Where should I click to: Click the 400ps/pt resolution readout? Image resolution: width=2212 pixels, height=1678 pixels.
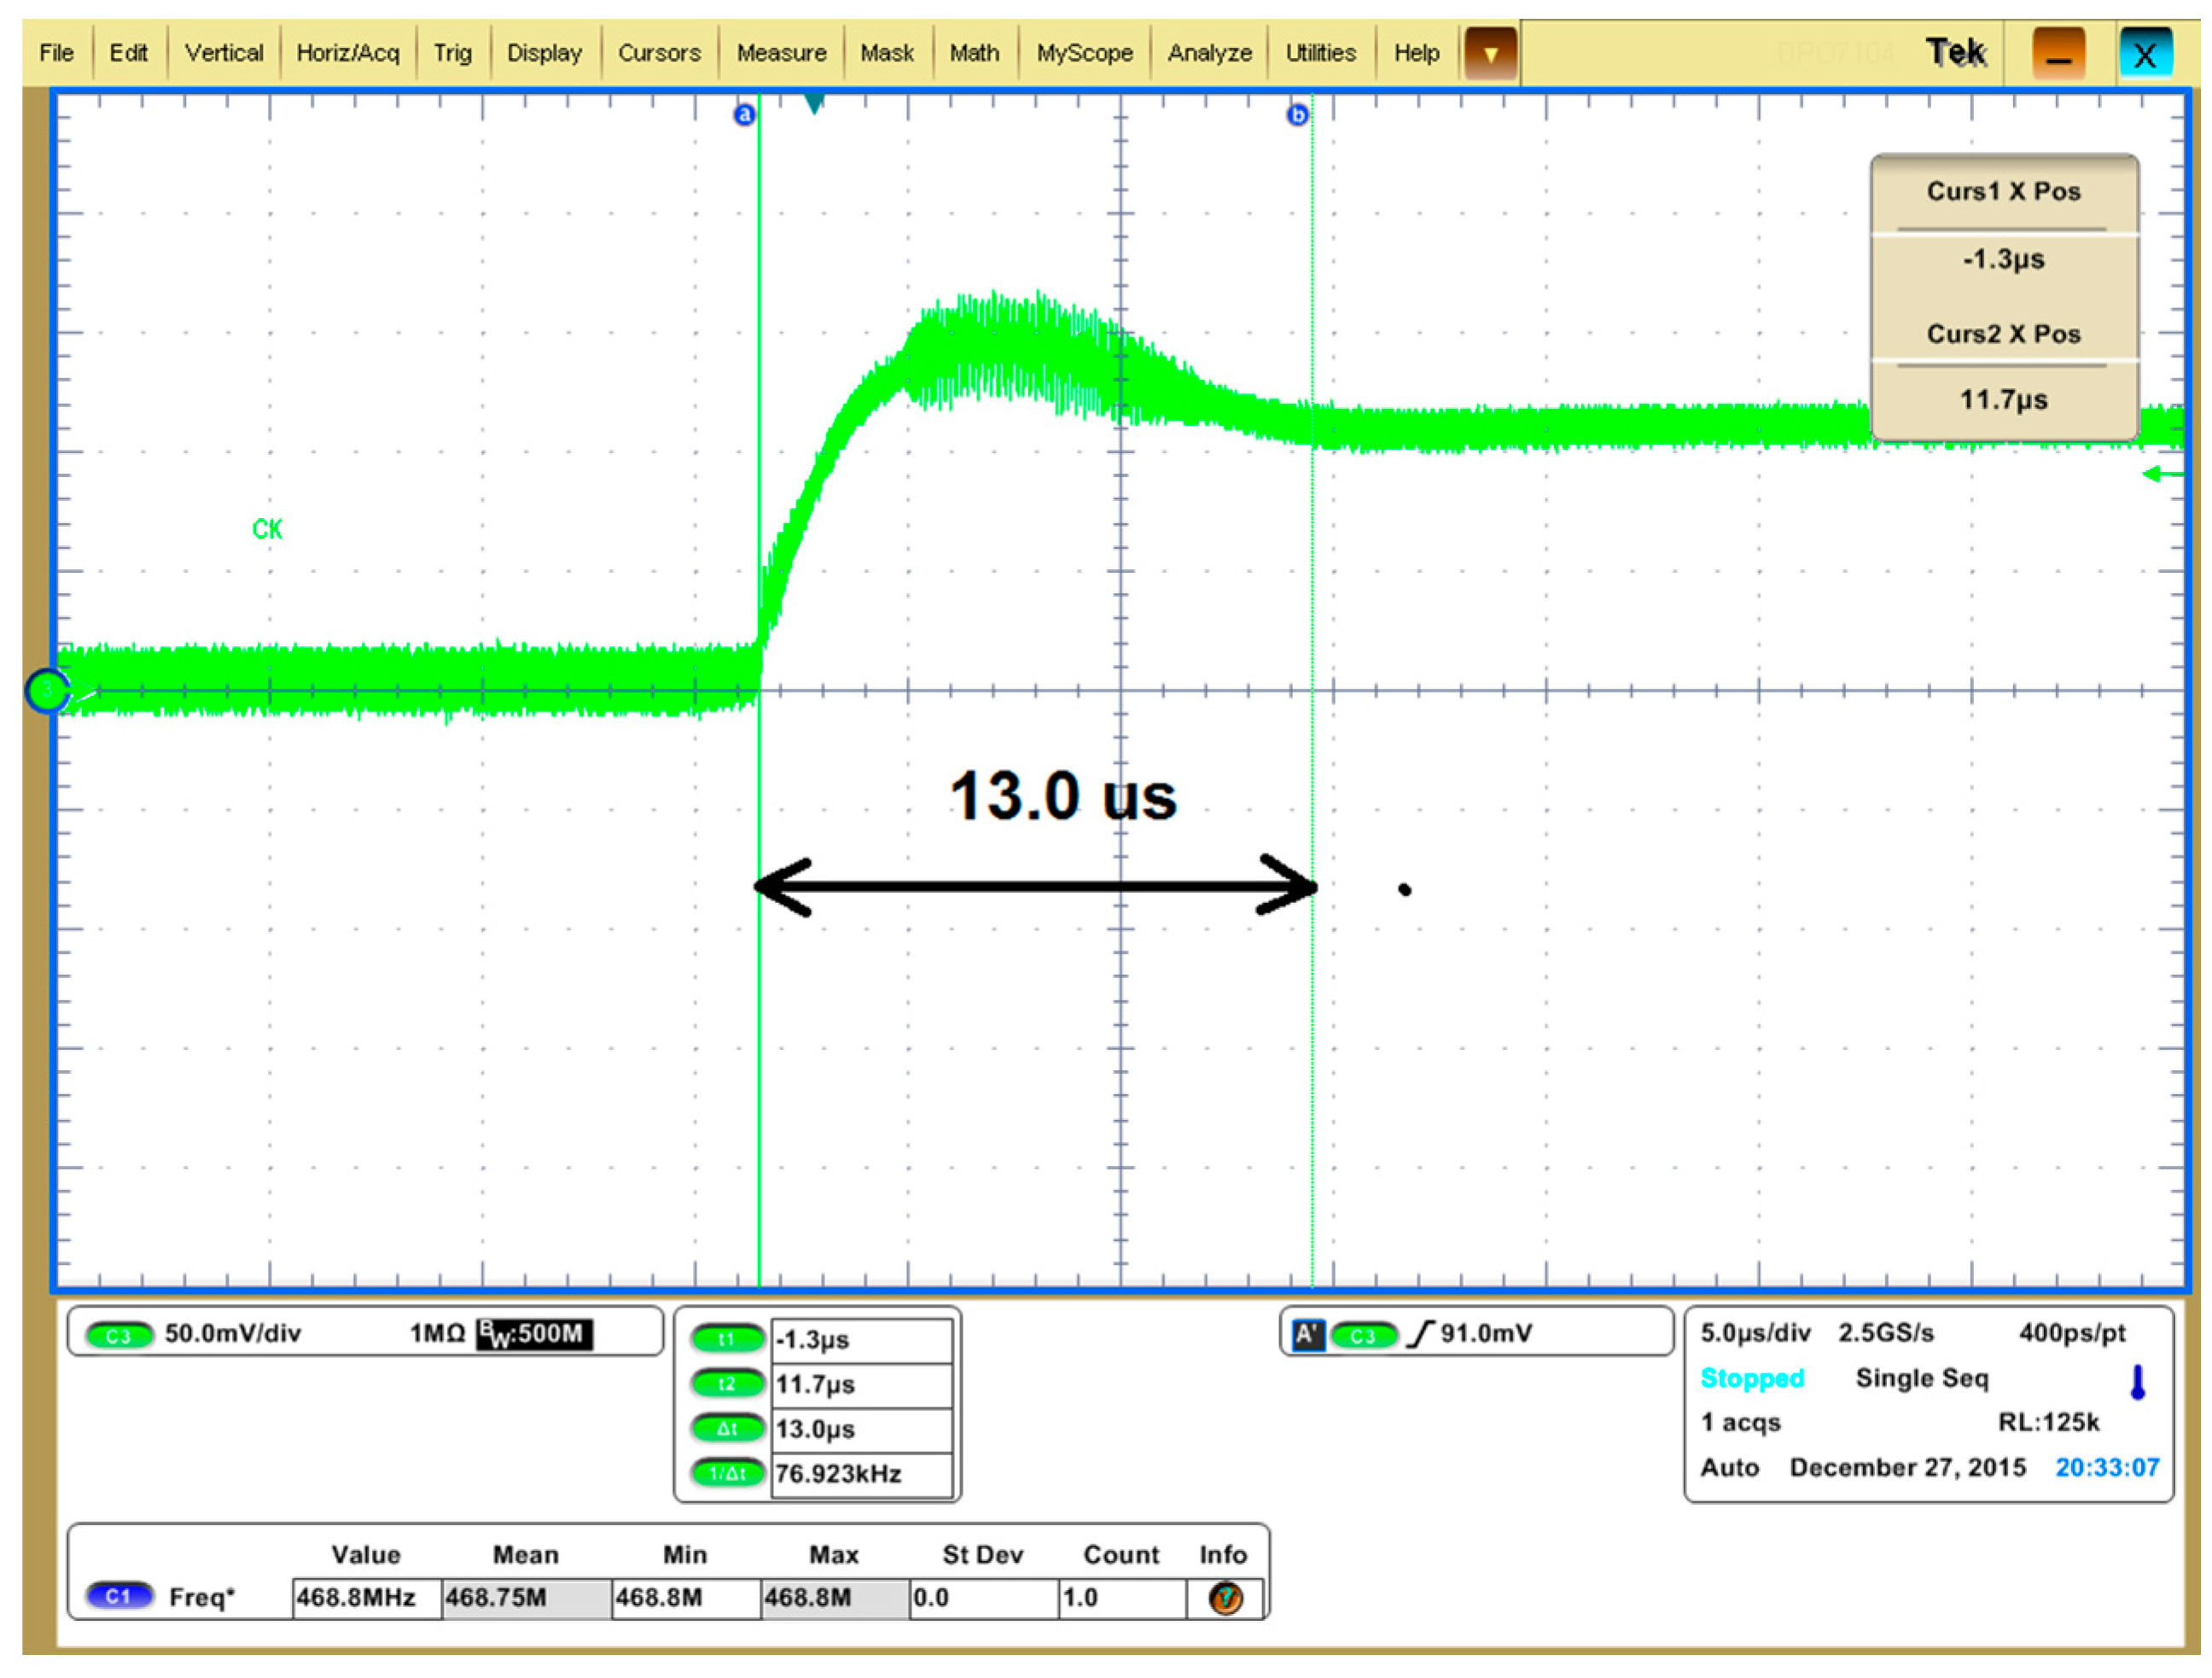[2072, 1333]
